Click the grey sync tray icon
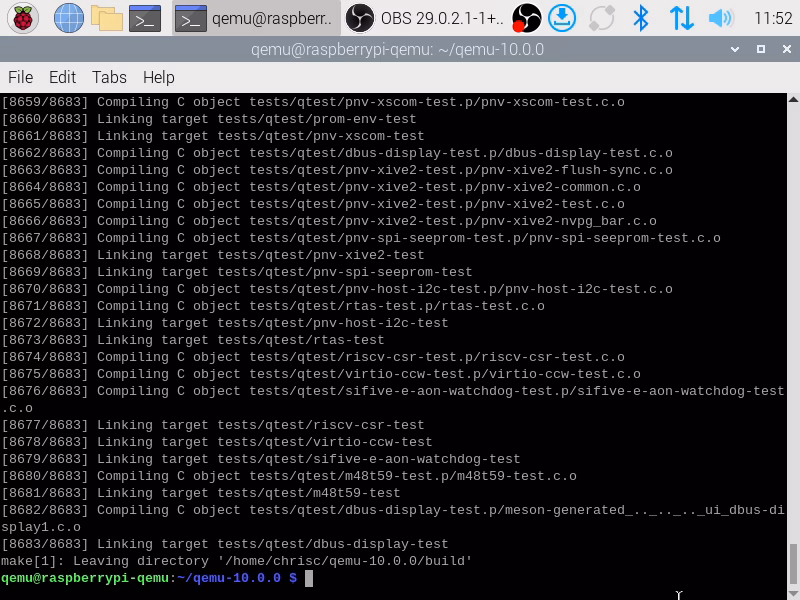800x600 pixels. pyautogui.click(x=602, y=18)
